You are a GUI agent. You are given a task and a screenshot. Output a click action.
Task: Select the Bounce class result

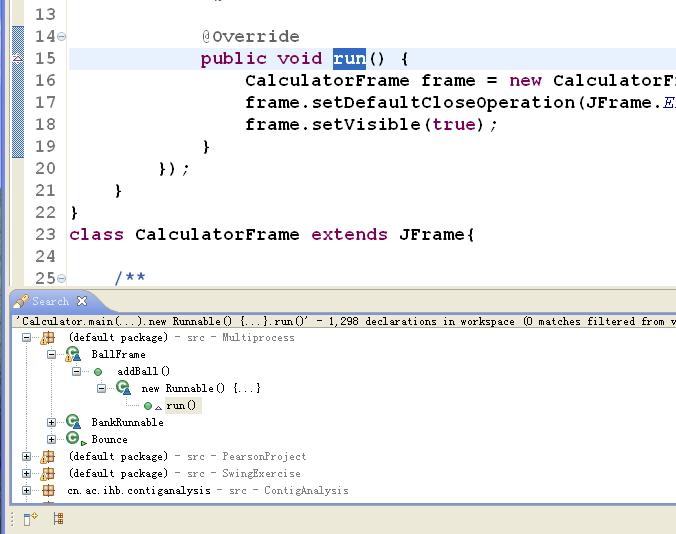coord(110,439)
